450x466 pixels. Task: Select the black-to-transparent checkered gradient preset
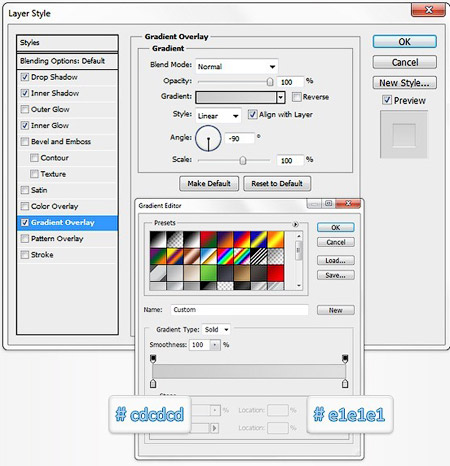[175, 239]
